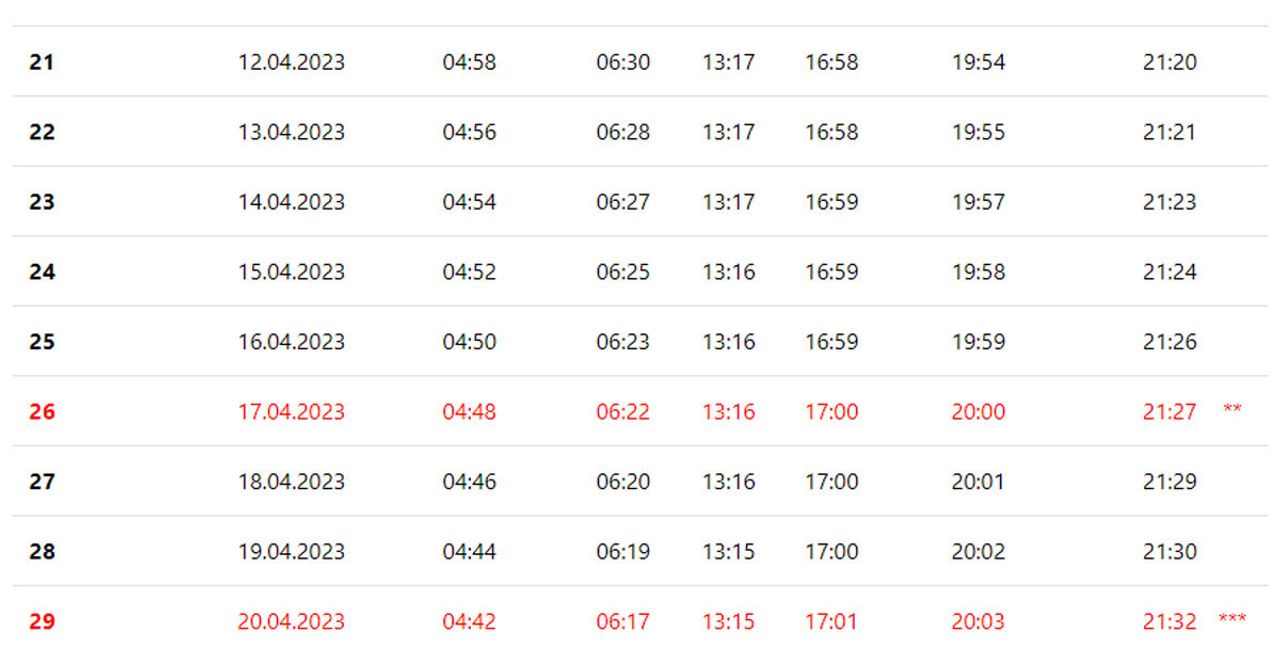
Task: Click the red date 20.04.2023
Action: (x=291, y=622)
